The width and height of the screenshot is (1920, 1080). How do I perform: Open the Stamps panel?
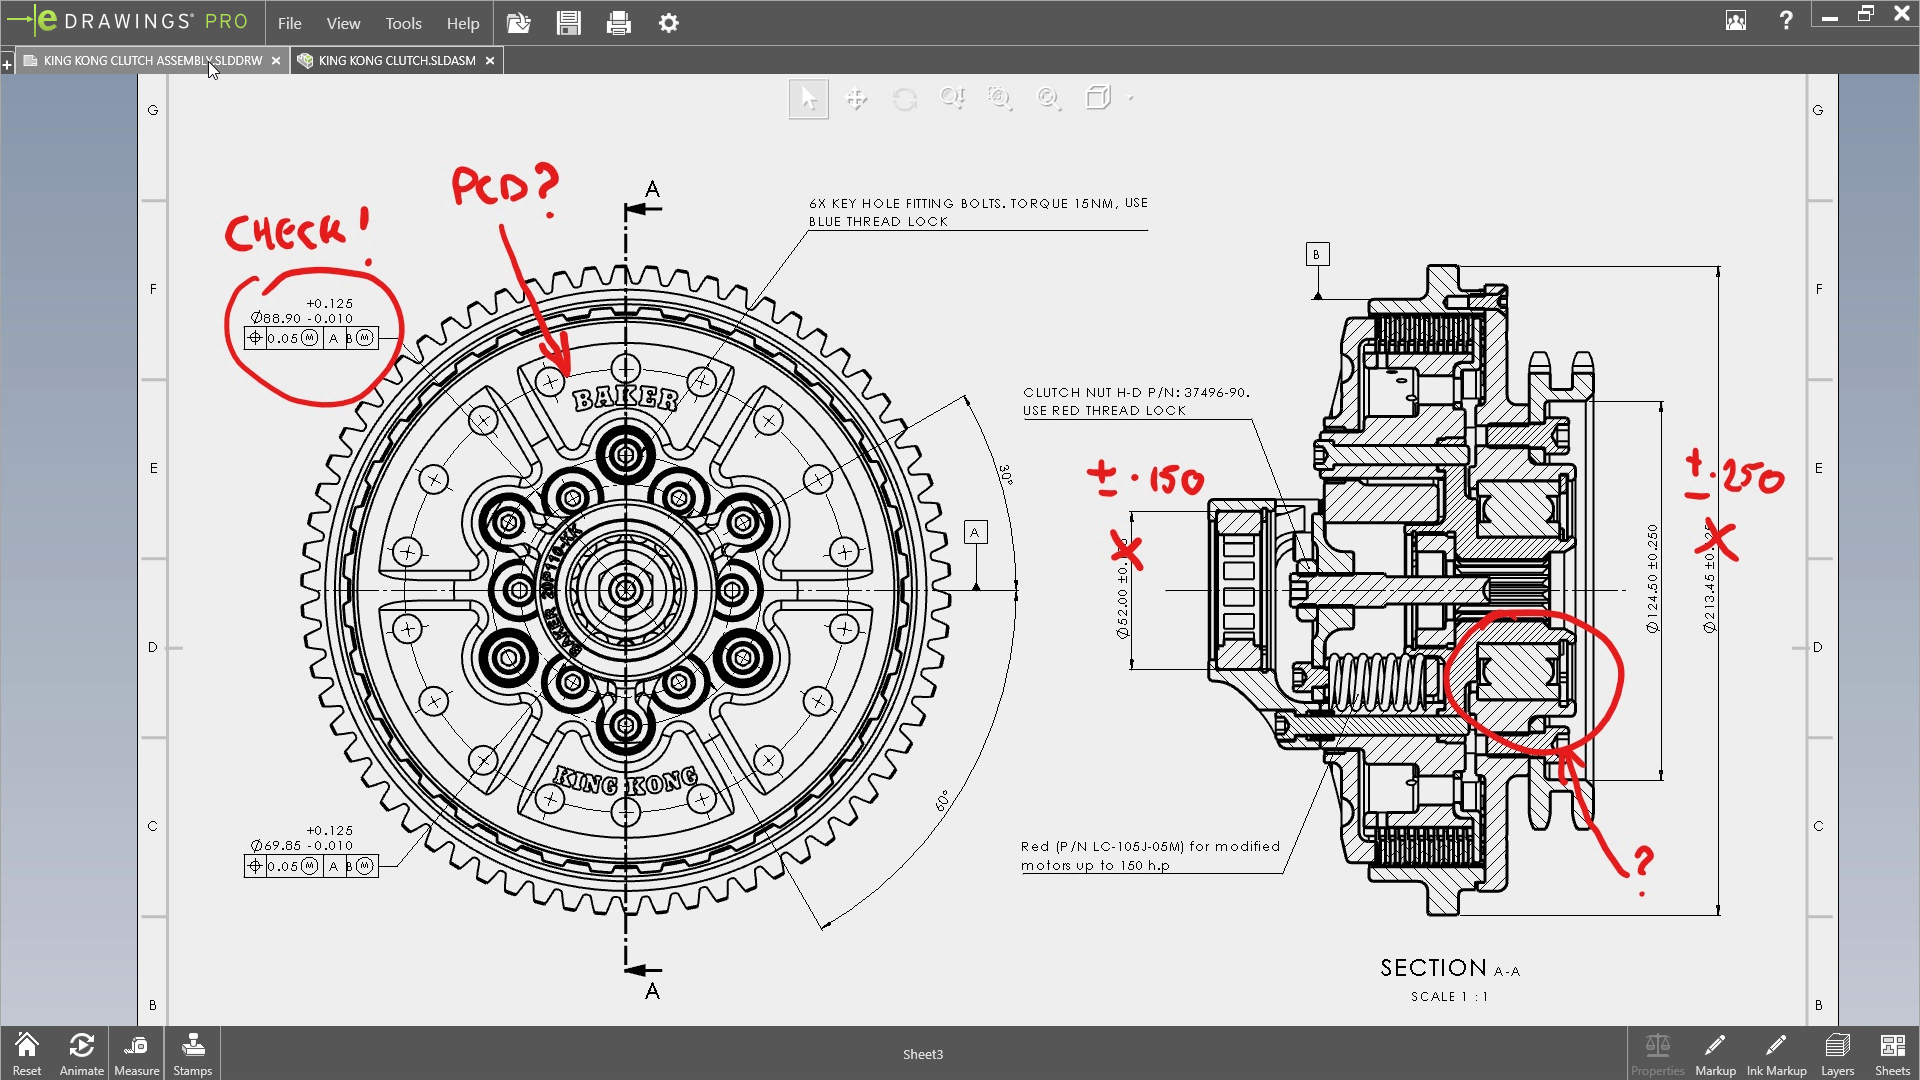click(x=191, y=1052)
